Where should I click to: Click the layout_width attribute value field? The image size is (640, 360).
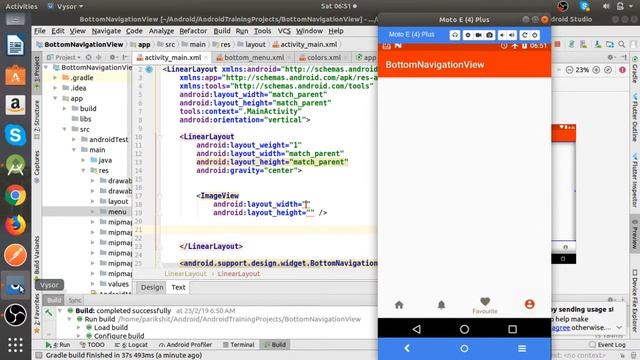point(306,204)
